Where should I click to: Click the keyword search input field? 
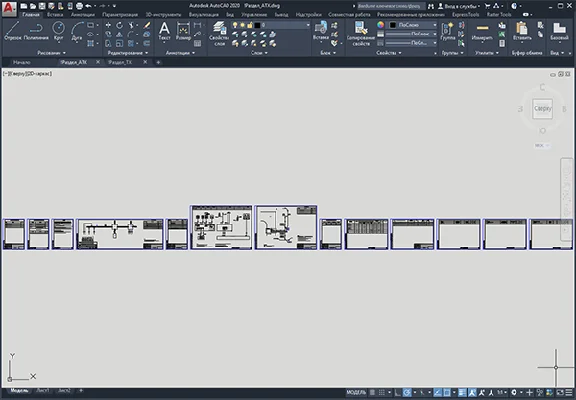(x=389, y=6)
